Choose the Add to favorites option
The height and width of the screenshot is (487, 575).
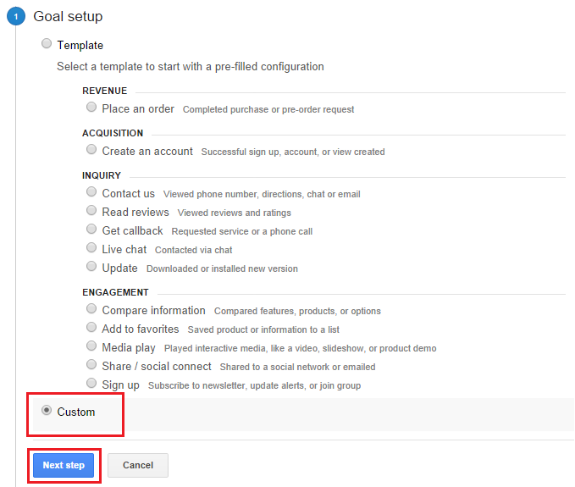[x=91, y=327]
